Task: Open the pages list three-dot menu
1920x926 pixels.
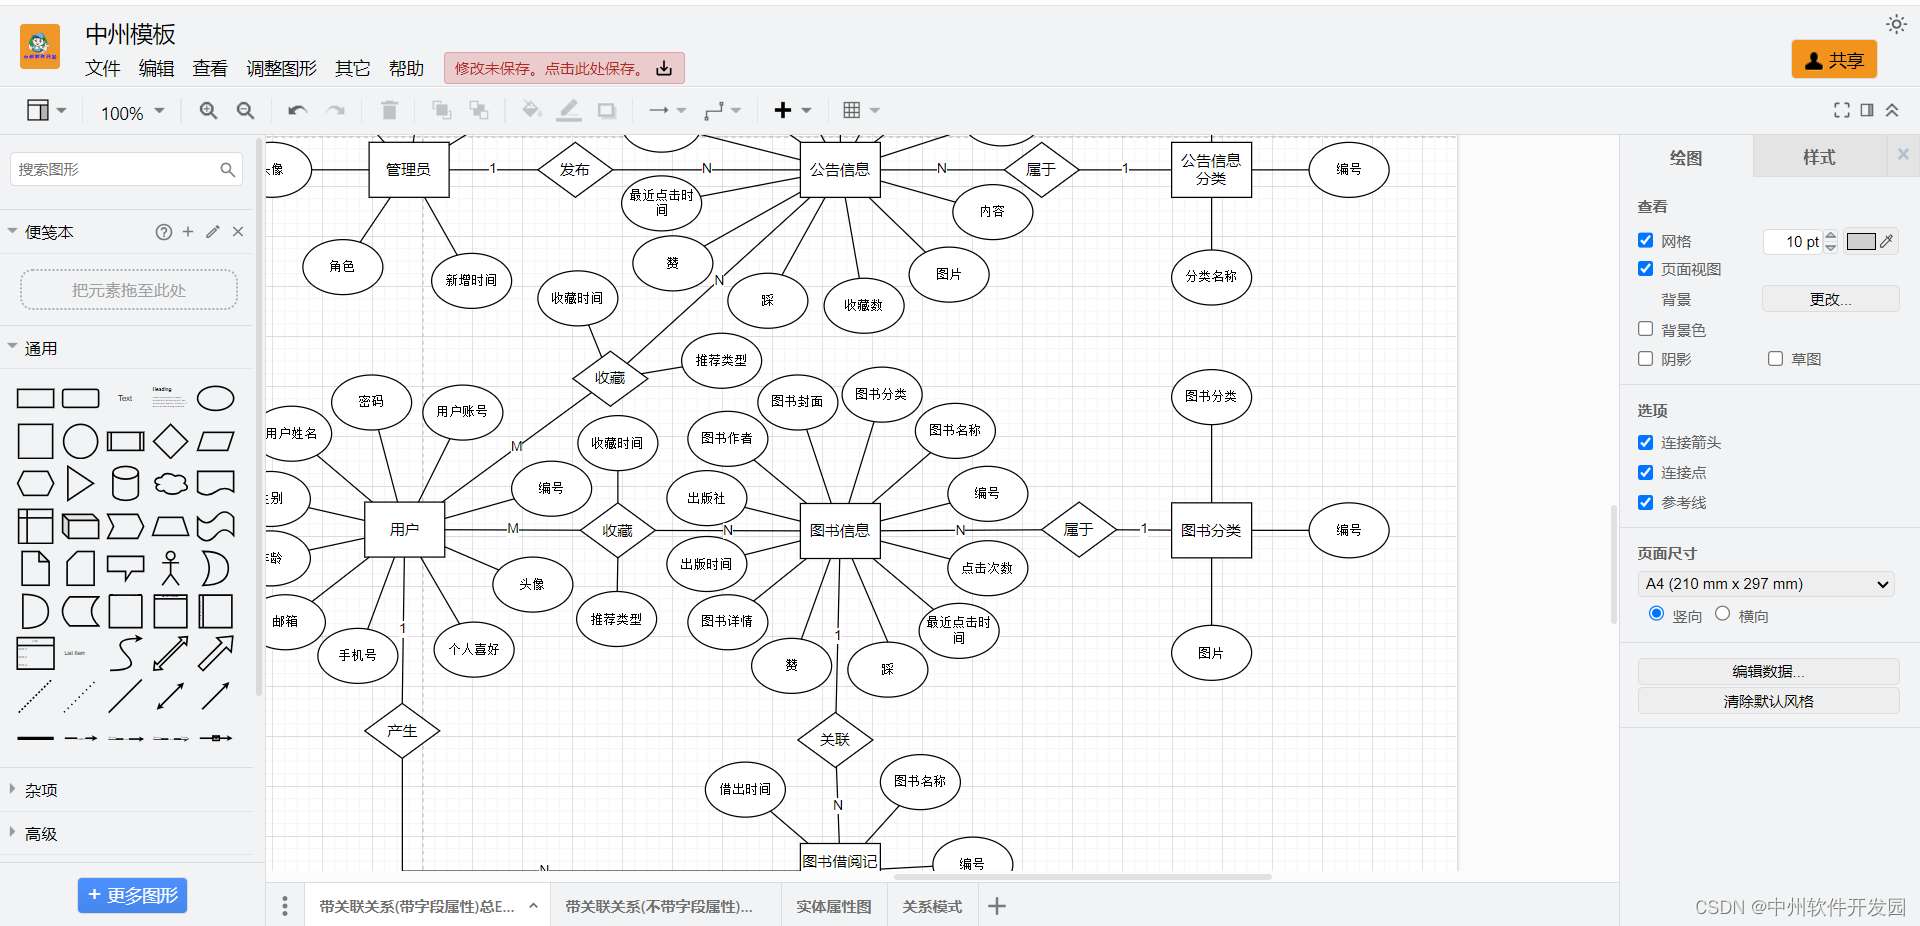Action: (285, 906)
